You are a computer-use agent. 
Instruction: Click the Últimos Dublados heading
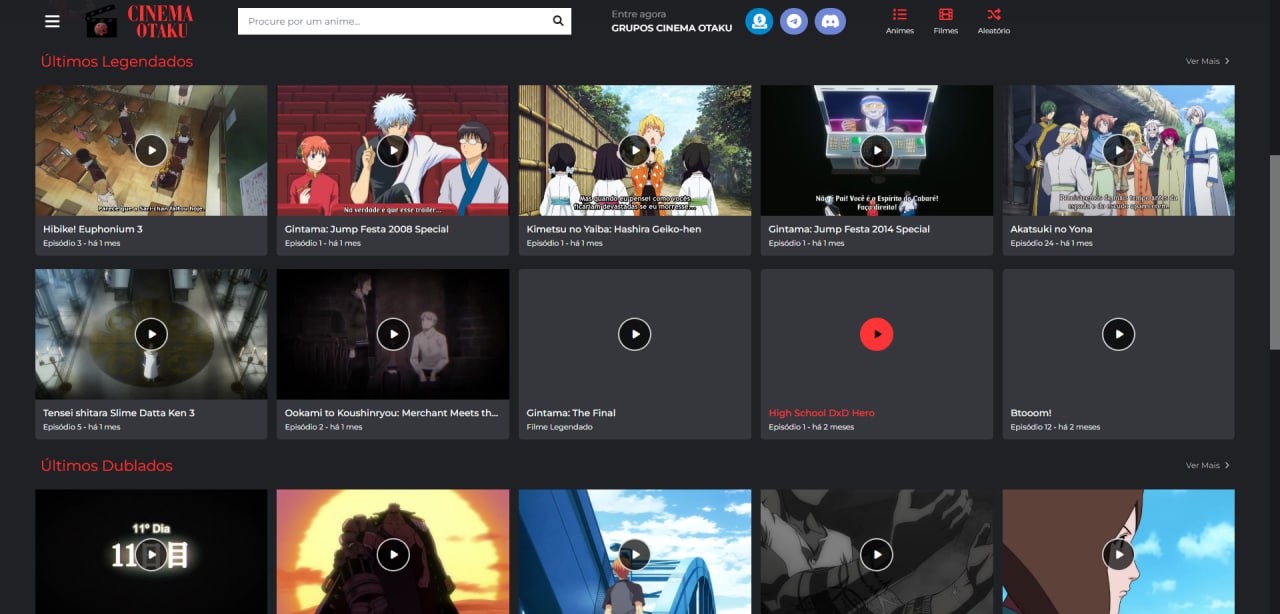point(107,465)
